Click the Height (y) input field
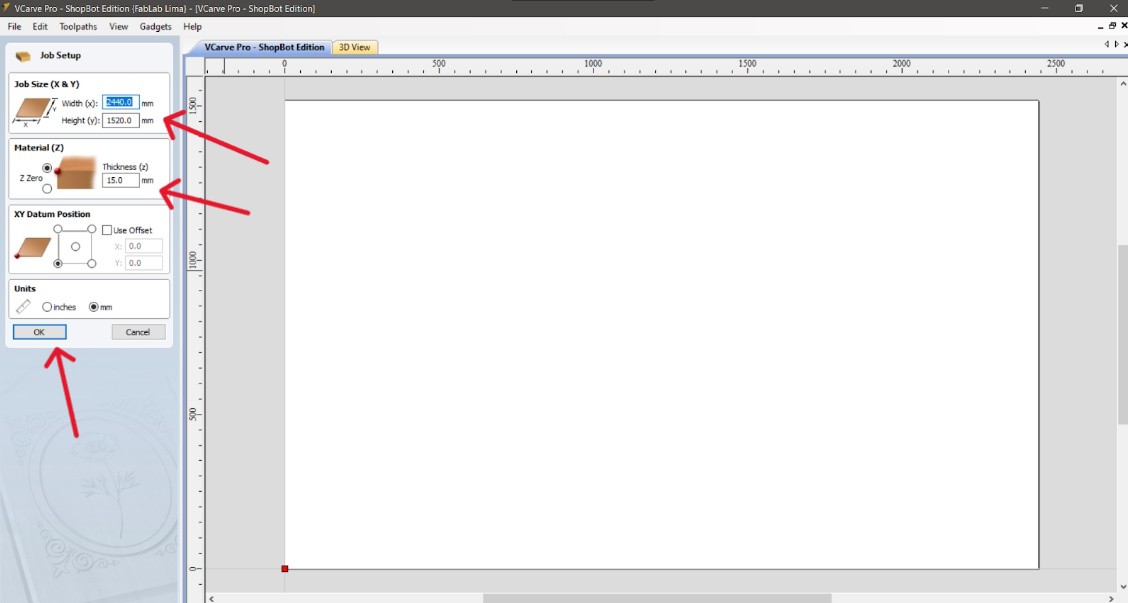This screenshot has width=1128, height=603. [x=120, y=120]
